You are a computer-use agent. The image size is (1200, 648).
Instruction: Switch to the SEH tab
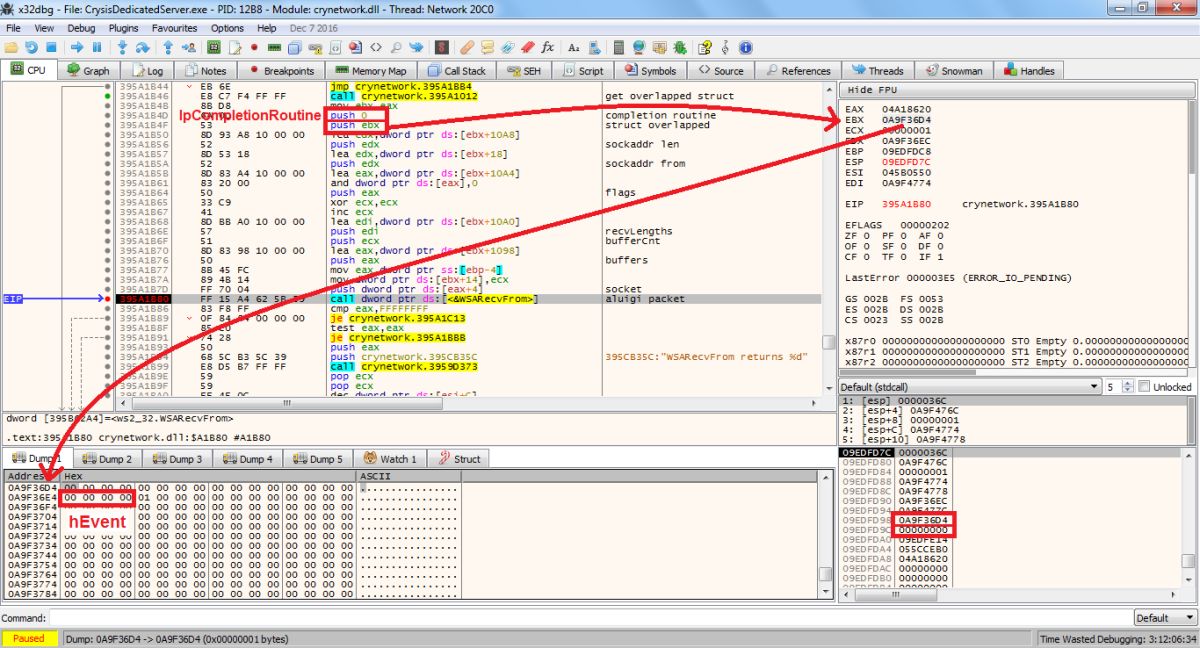pyautogui.click(x=523, y=71)
